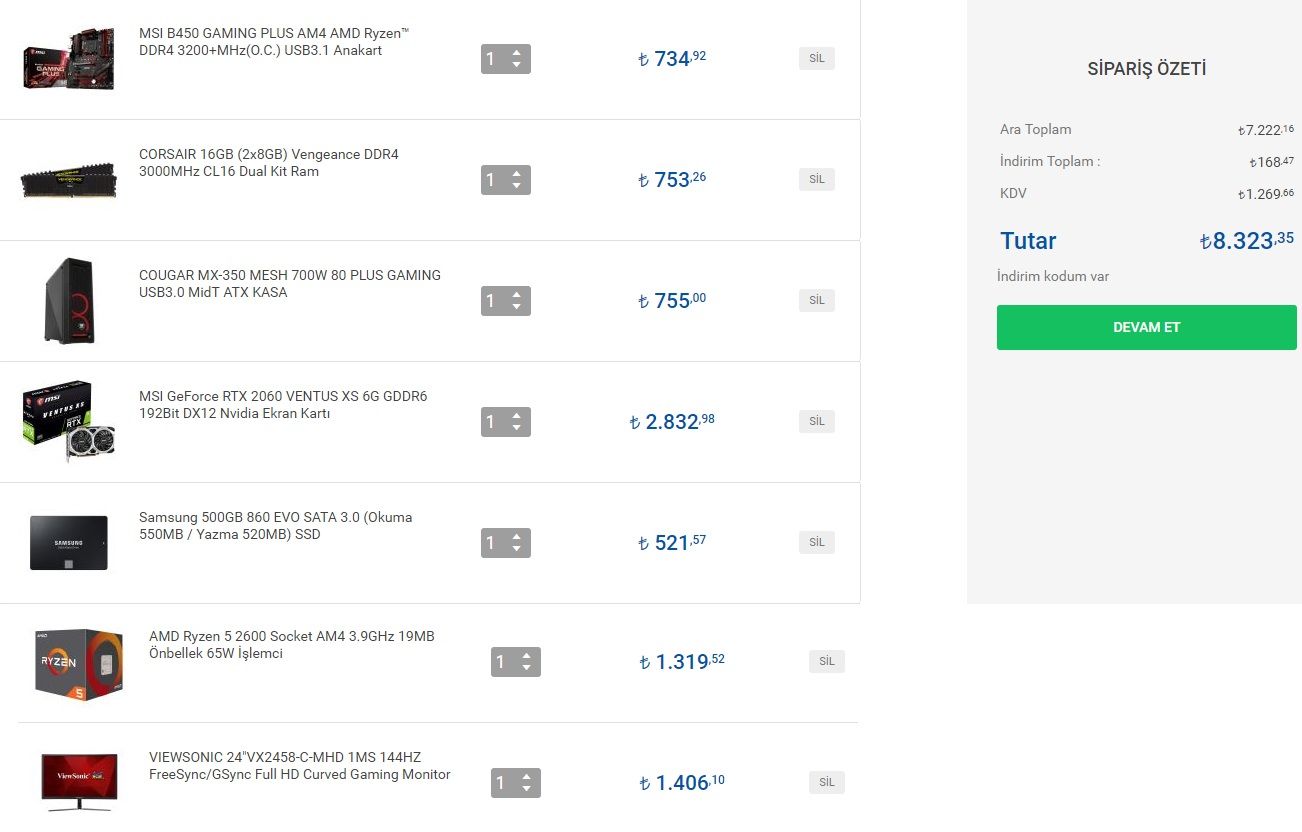Decrease quantity of Samsung 860 EVO SSD
This screenshot has height=832, width=1302.
[x=516, y=550]
